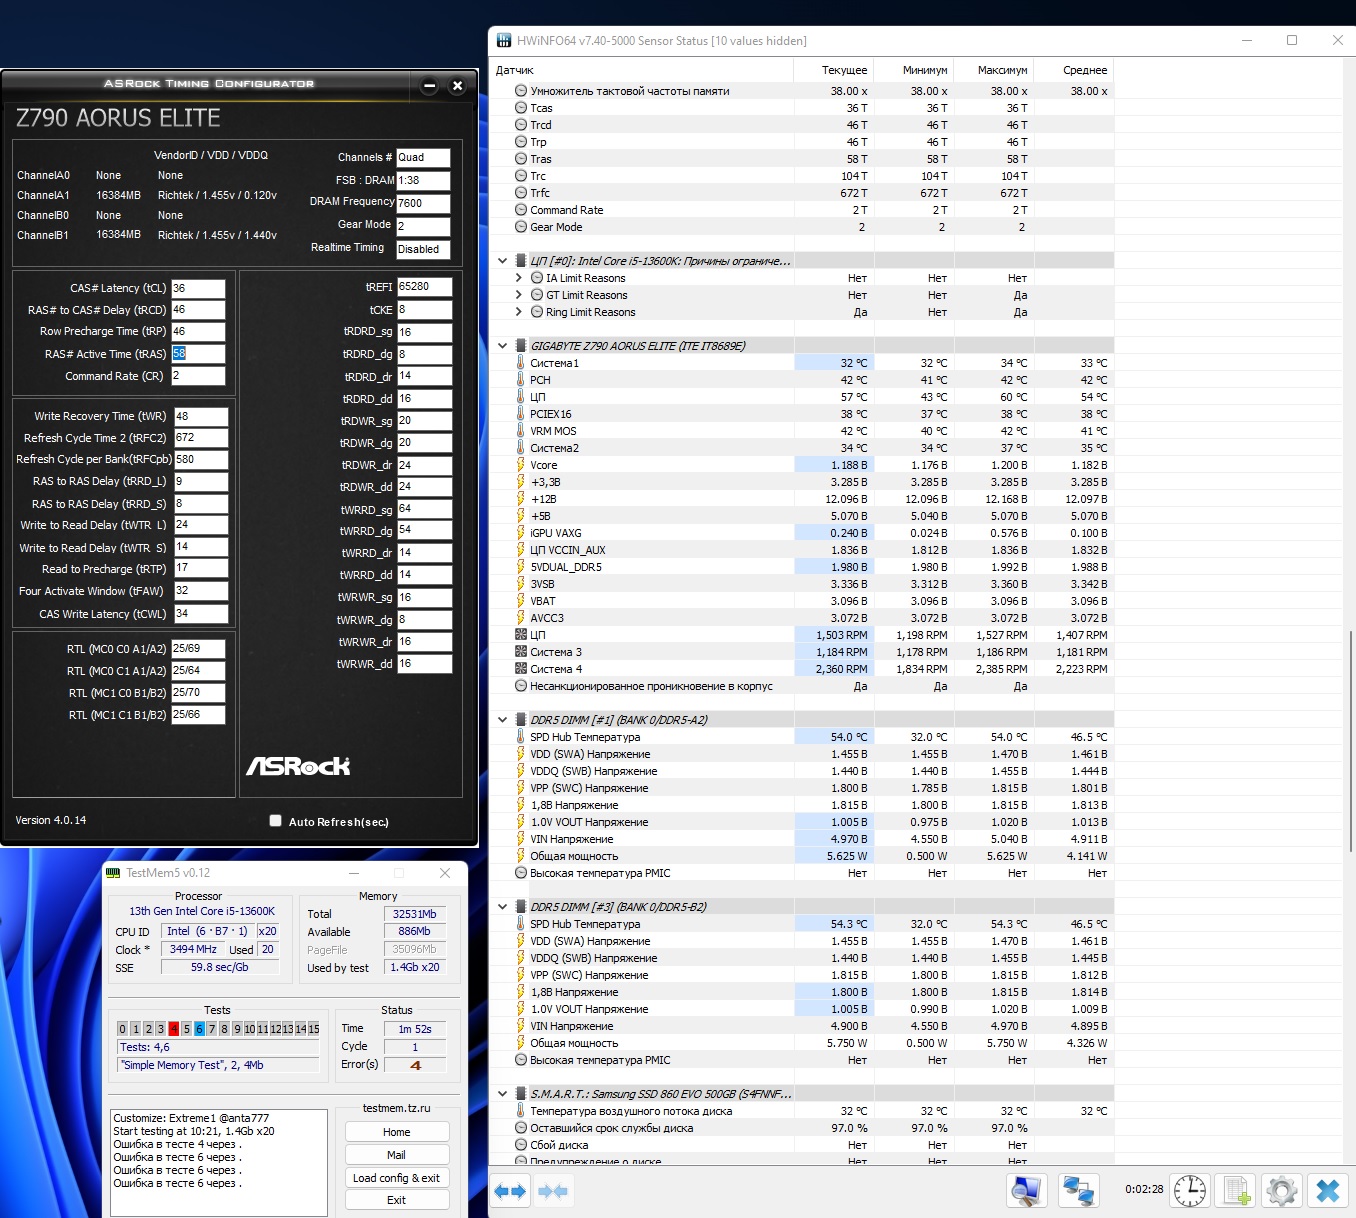
Task: Click the Максимум column header
Action: pyautogui.click(x=994, y=70)
